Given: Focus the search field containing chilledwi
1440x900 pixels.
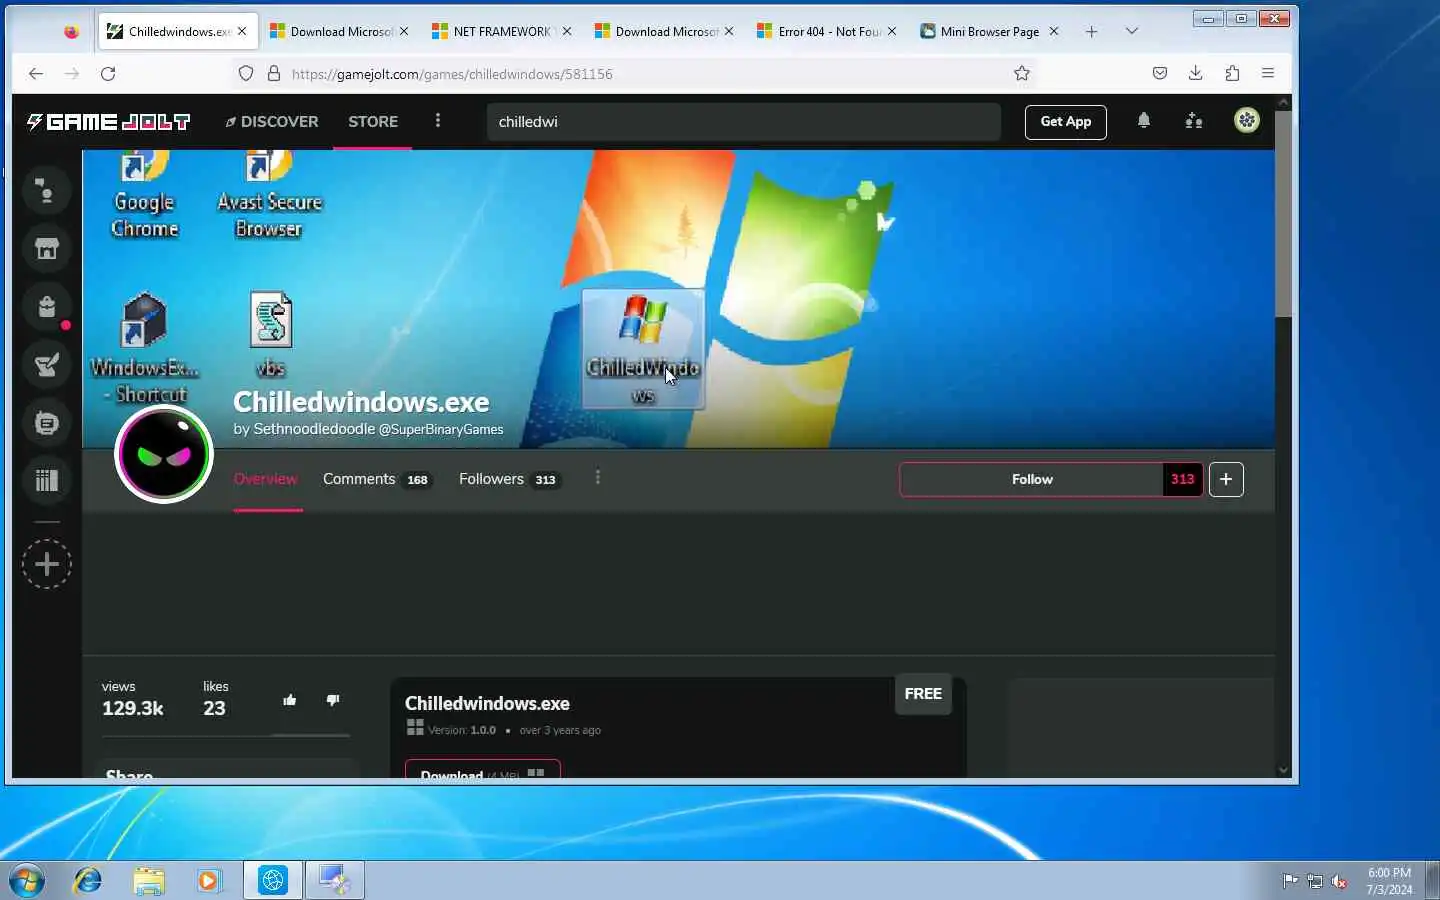Looking at the screenshot, I should (743, 122).
